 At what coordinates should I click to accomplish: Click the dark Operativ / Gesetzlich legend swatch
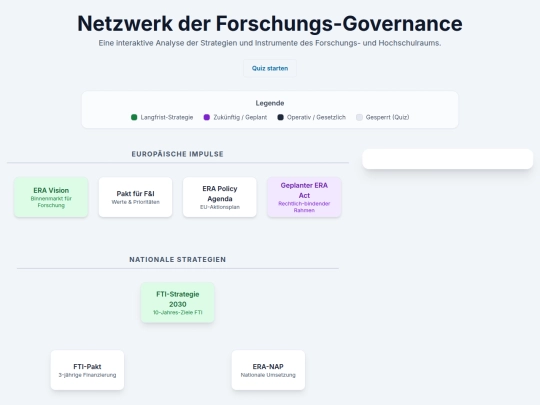(x=280, y=117)
